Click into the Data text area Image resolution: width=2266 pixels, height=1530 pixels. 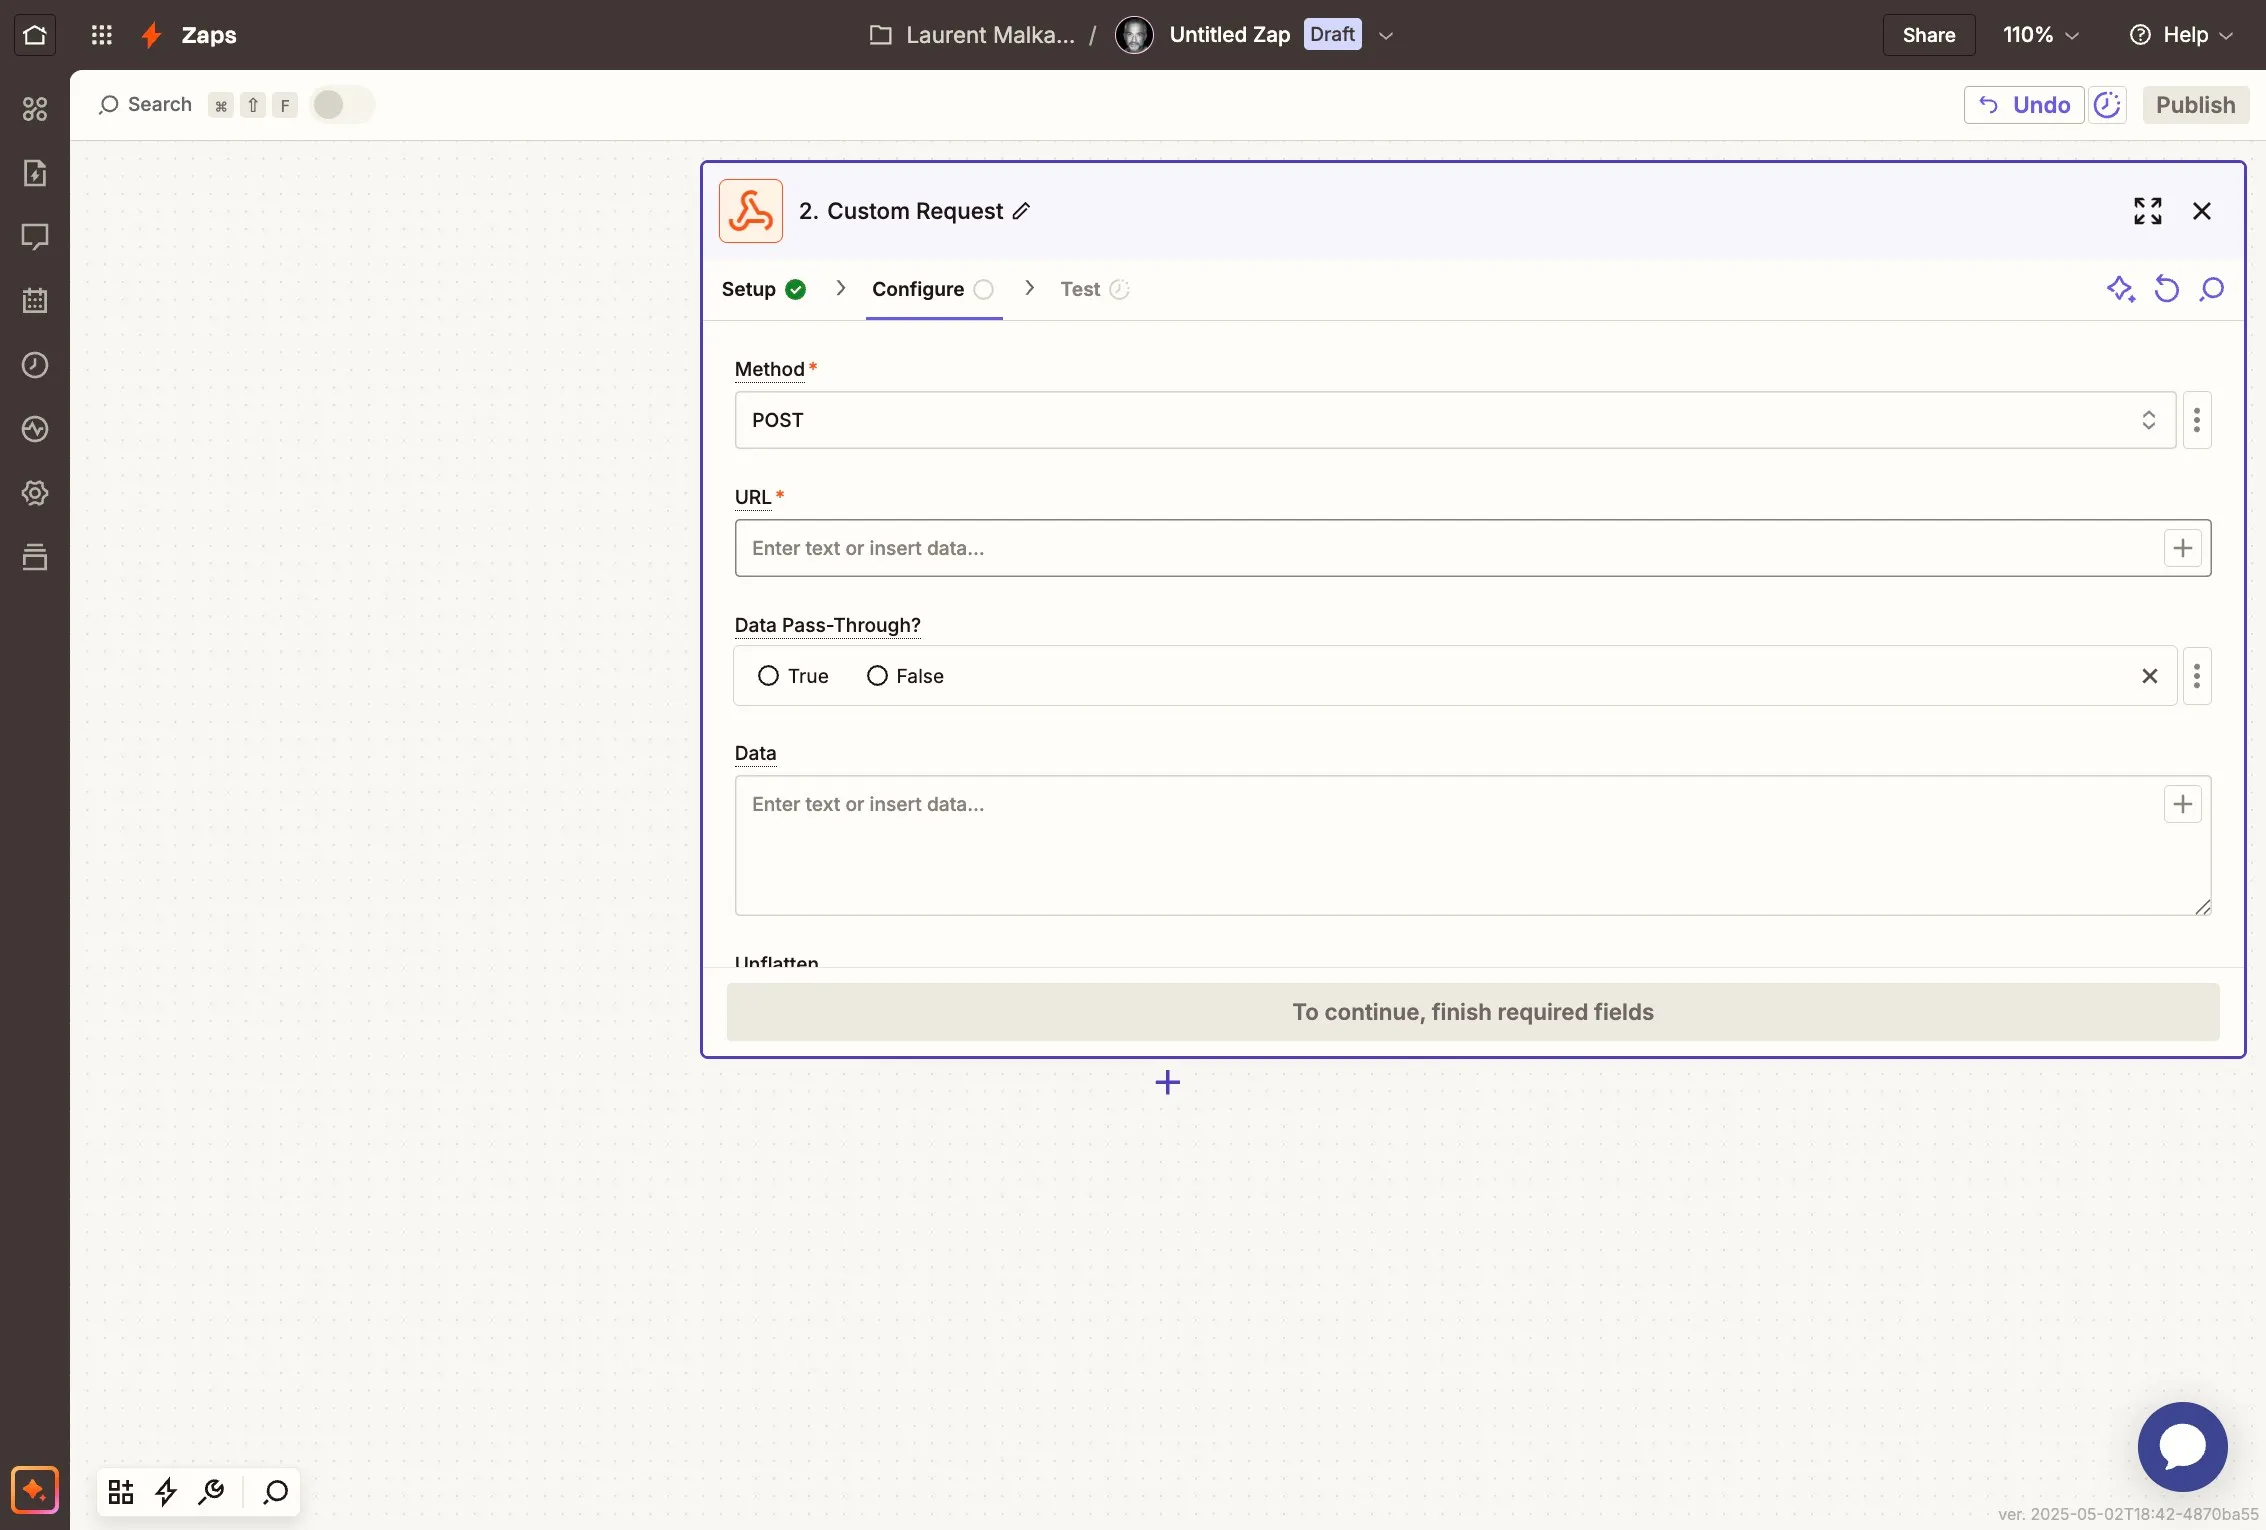(1473, 846)
